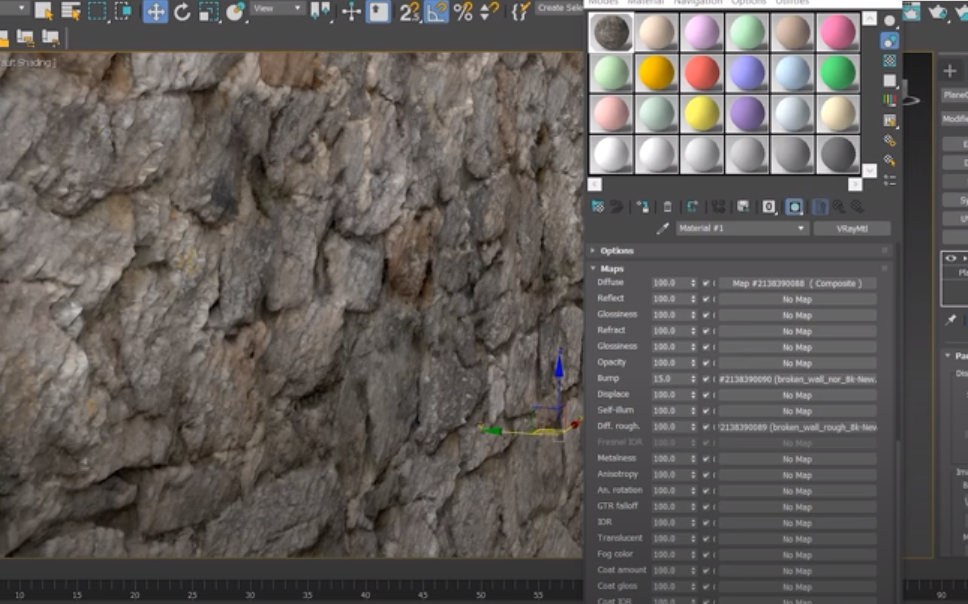Uncheck the Diffuse map enable checkbox
Screen dimensions: 968x604
[705, 283]
